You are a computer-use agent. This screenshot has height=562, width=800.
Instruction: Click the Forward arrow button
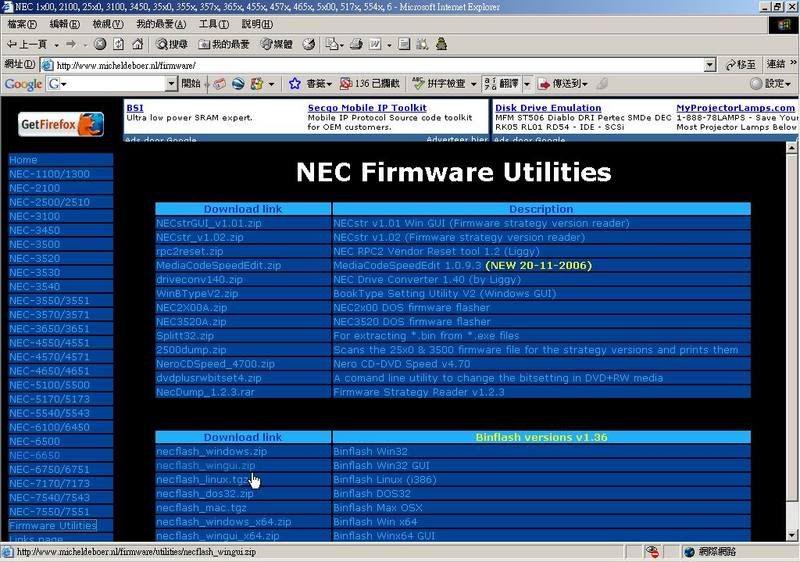[71, 44]
